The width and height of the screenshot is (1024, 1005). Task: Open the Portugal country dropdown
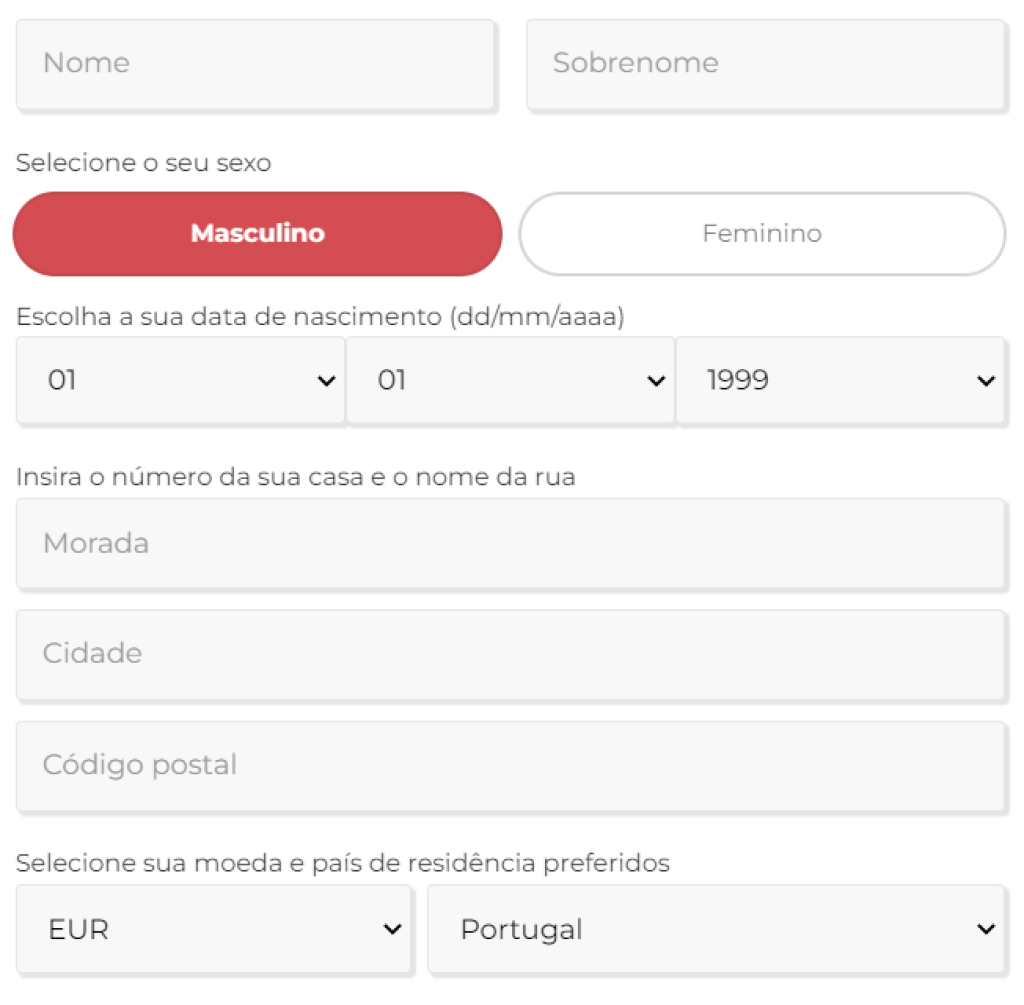pyautogui.click(x=716, y=929)
